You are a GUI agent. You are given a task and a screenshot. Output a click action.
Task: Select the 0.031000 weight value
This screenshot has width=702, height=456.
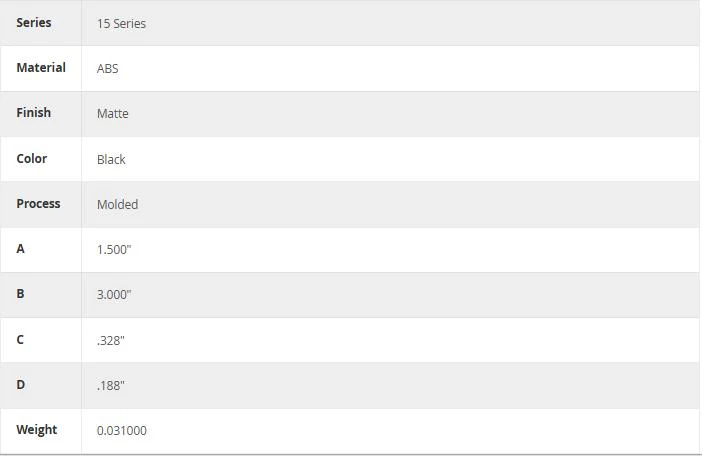[x=122, y=430]
